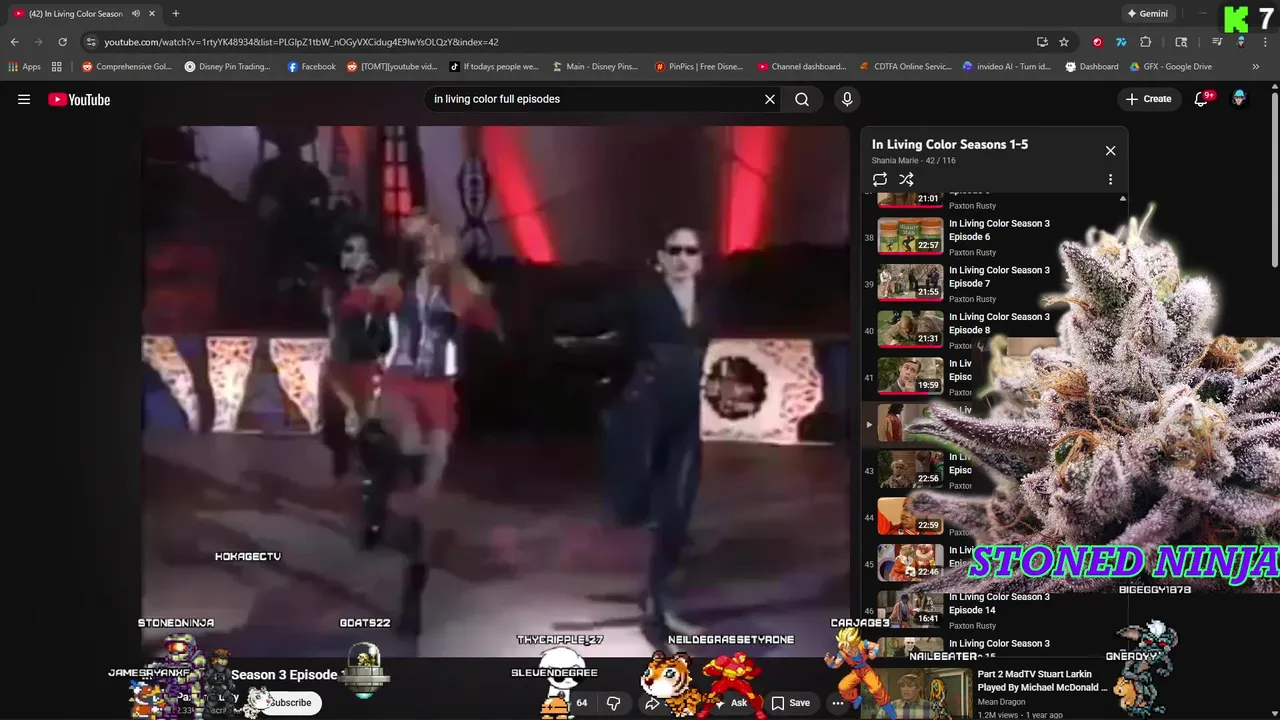This screenshot has width=1280, height=720.
Task: Go back with the browser back arrow
Action: (14, 42)
